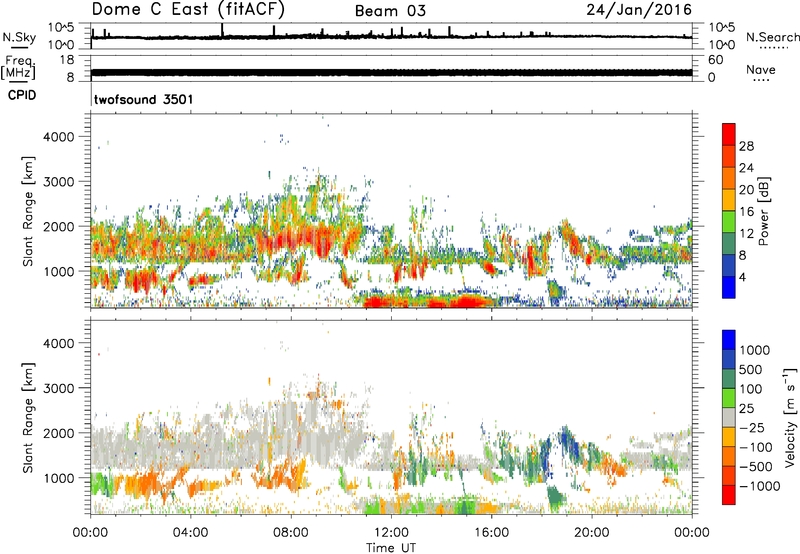Image resolution: width=800 pixels, height=554 pixels.
Task: Click the "Power [dB]" colorbar title
Action: click(763, 211)
